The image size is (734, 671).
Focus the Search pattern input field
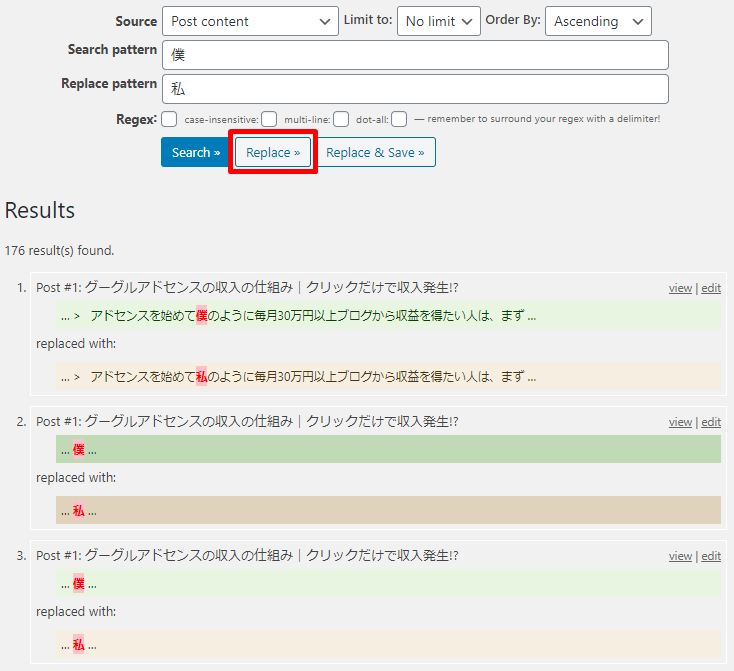(x=415, y=55)
